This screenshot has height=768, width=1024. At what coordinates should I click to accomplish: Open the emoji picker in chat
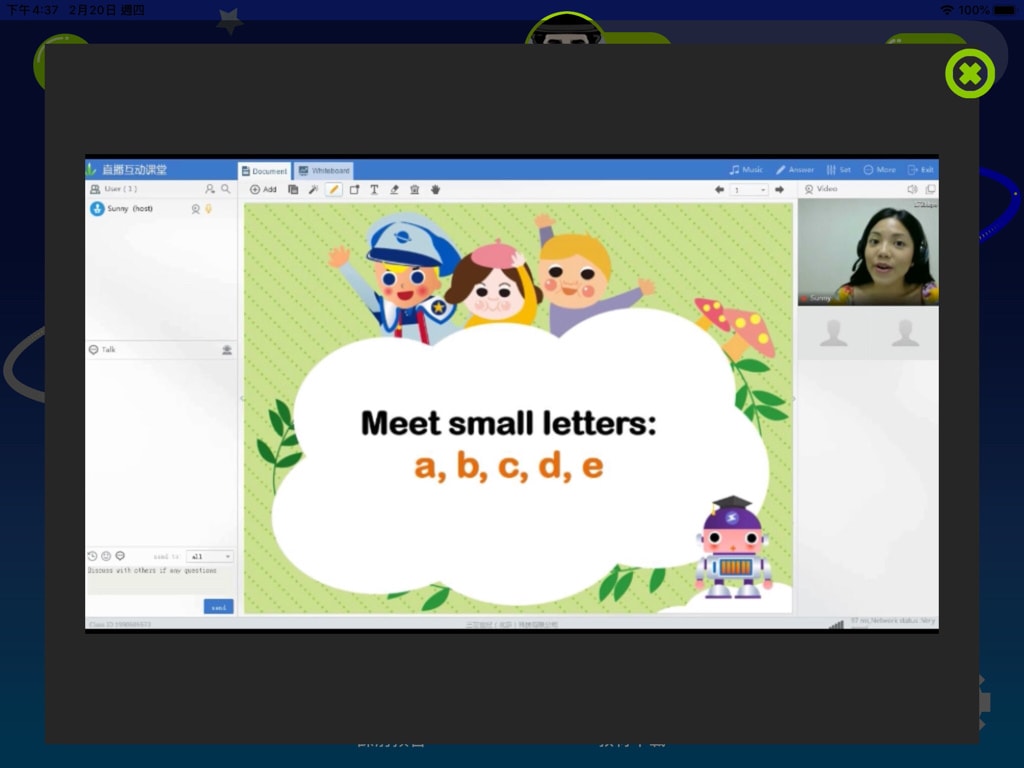tap(106, 556)
